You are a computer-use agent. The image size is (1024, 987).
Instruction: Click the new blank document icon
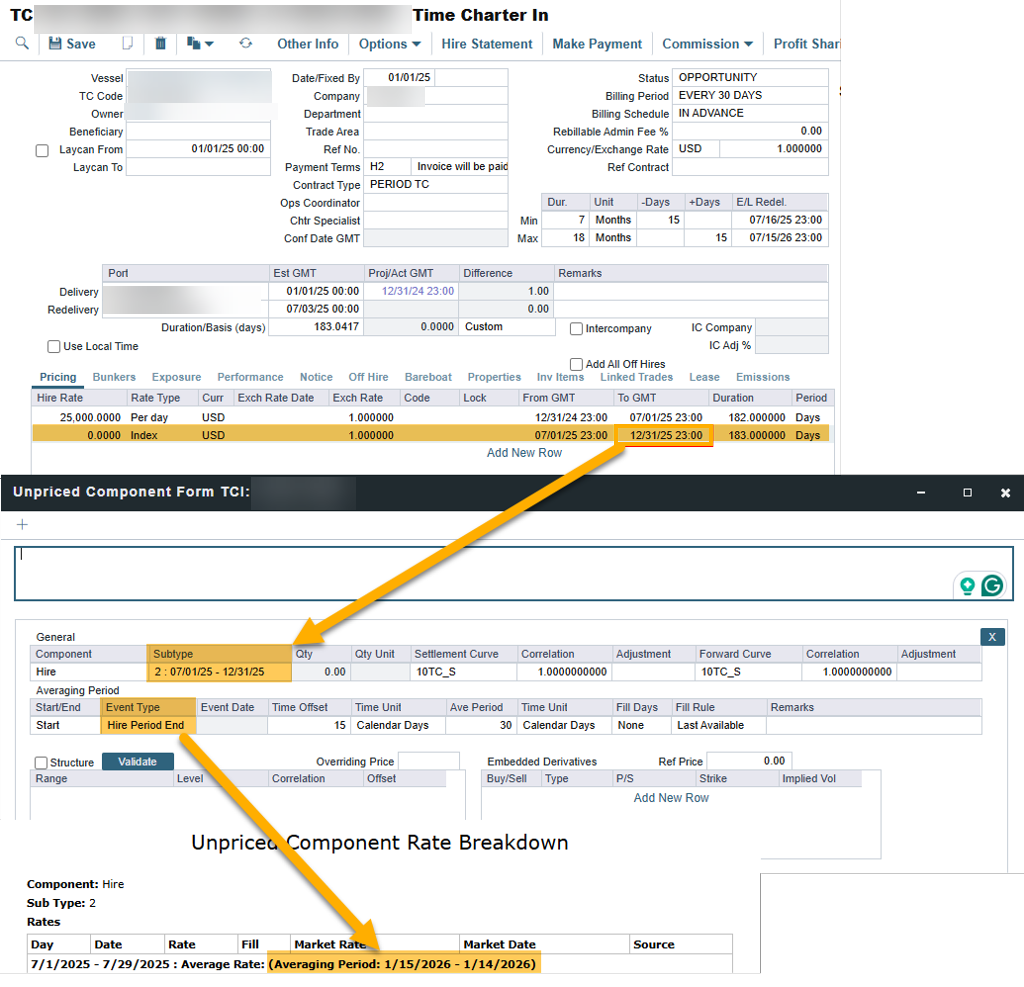click(x=127, y=44)
